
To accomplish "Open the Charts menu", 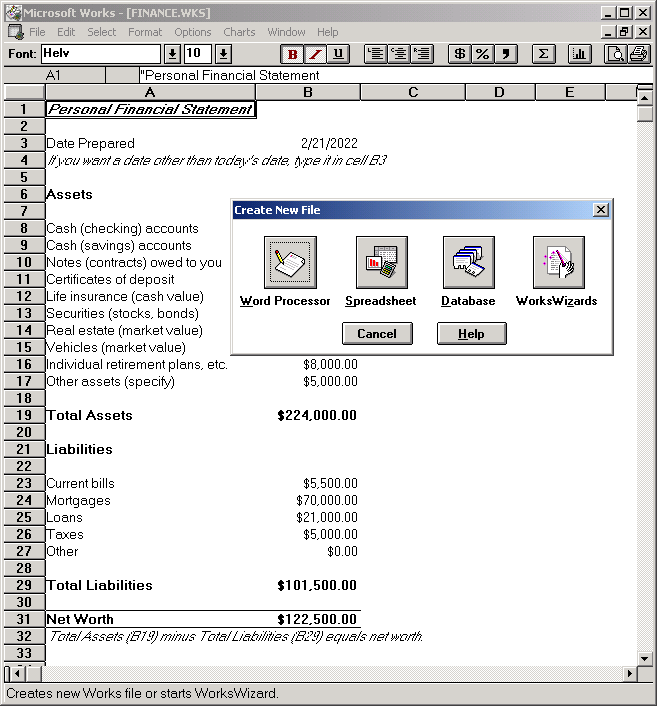I will [x=239, y=32].
